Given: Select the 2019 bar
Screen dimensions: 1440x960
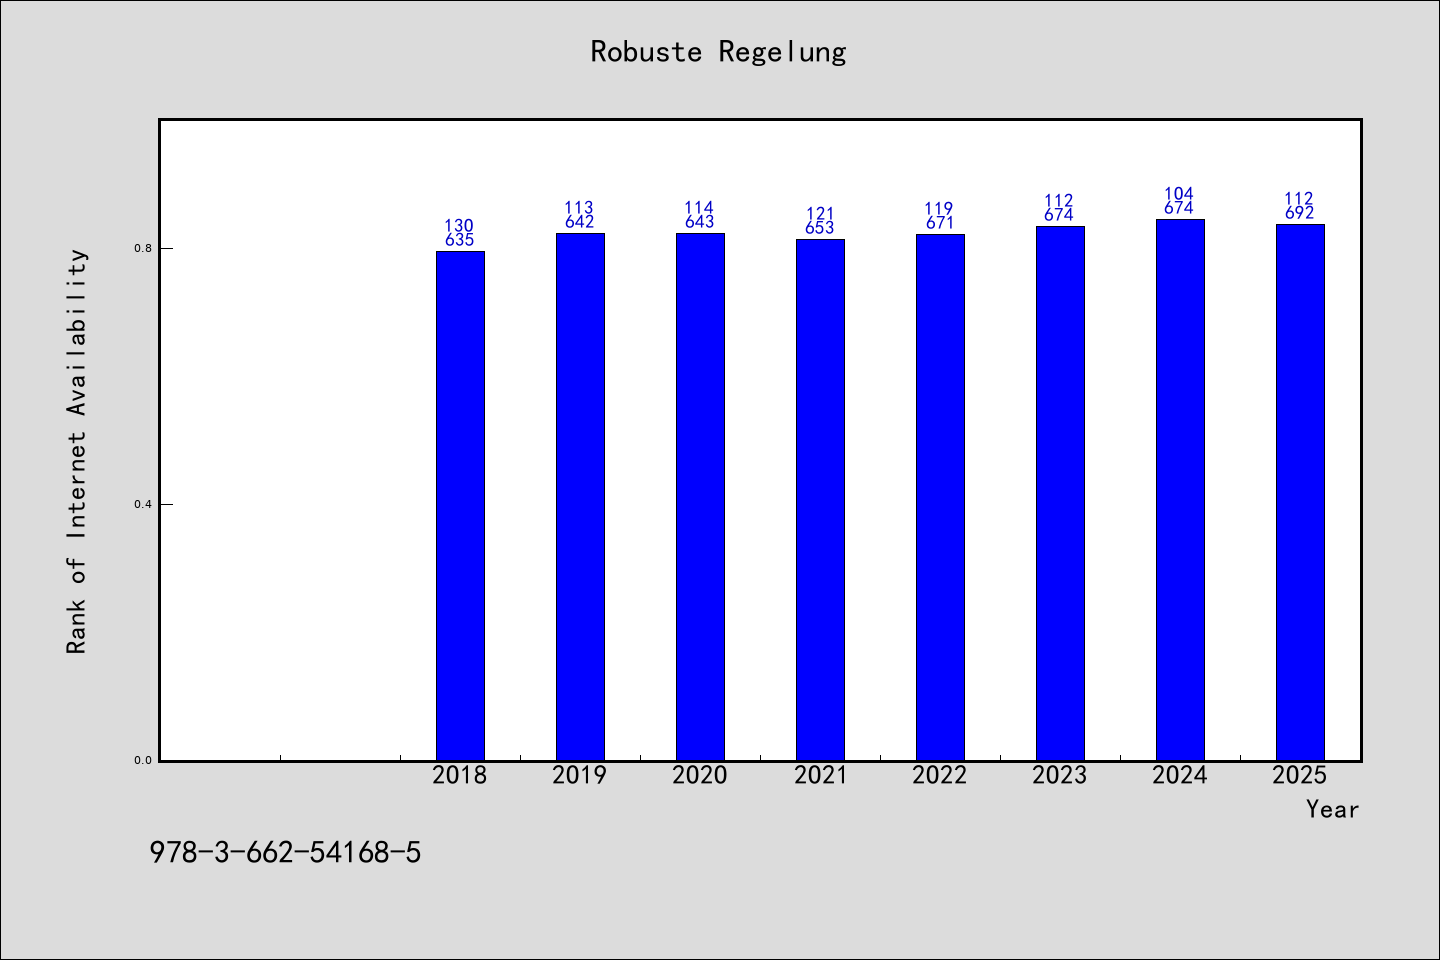Looking at the screenshot, I should 580,497.
